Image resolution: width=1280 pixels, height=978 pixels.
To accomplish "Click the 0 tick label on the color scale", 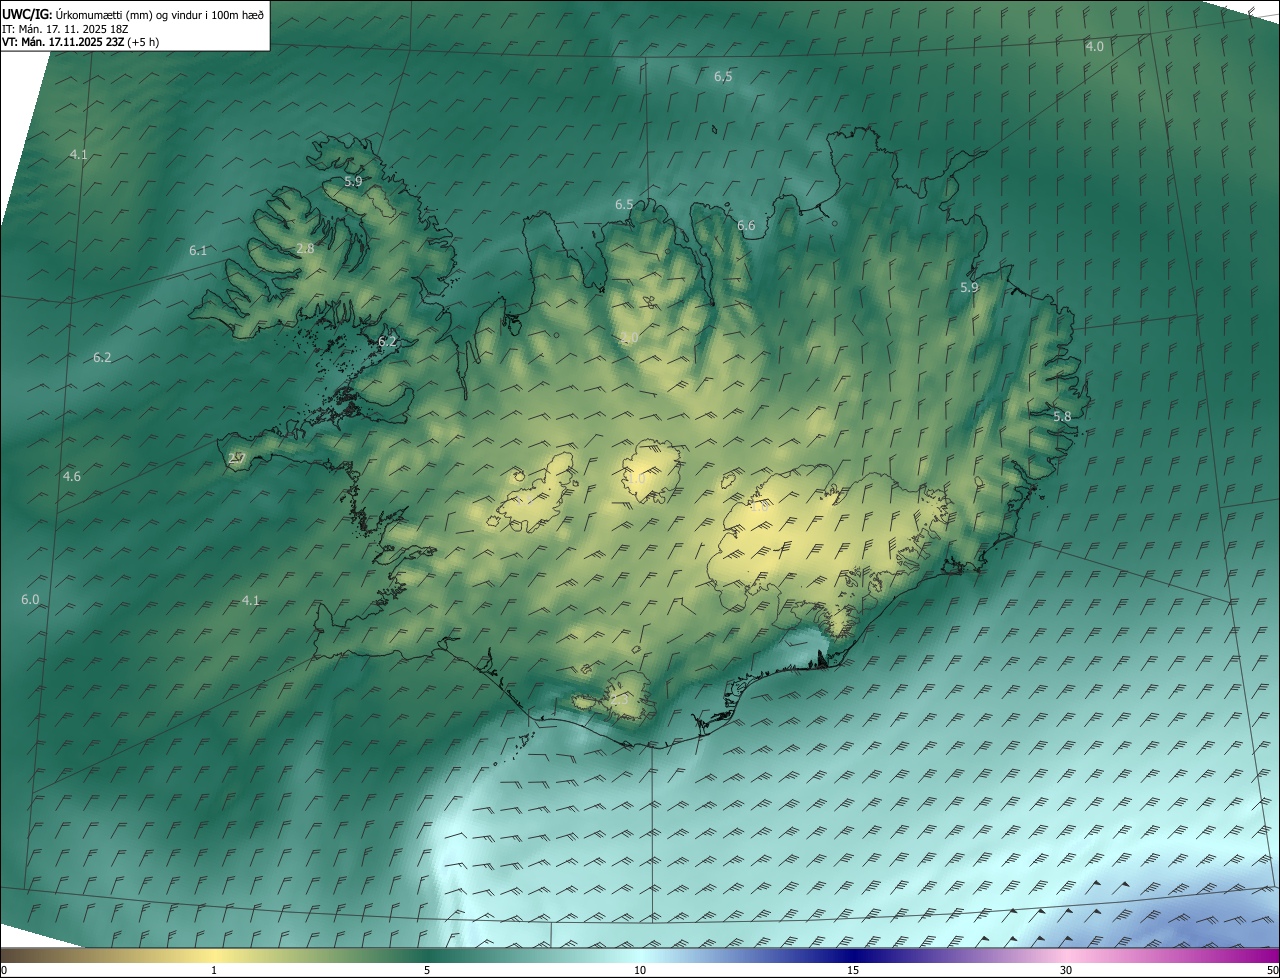I will click(3, 970).
